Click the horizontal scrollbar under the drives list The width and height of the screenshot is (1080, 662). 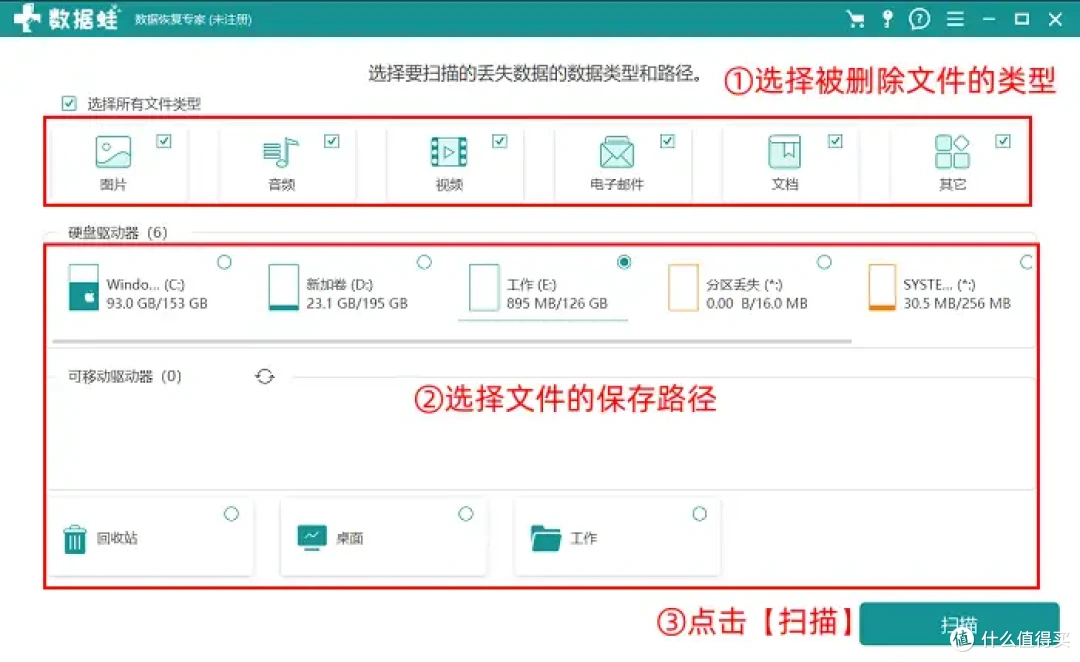point(450,341)
